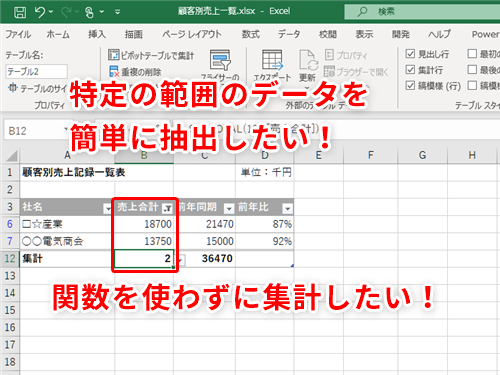
Task: Open the 売上合計 filter dropdown
Action: [x=167, y=209]
